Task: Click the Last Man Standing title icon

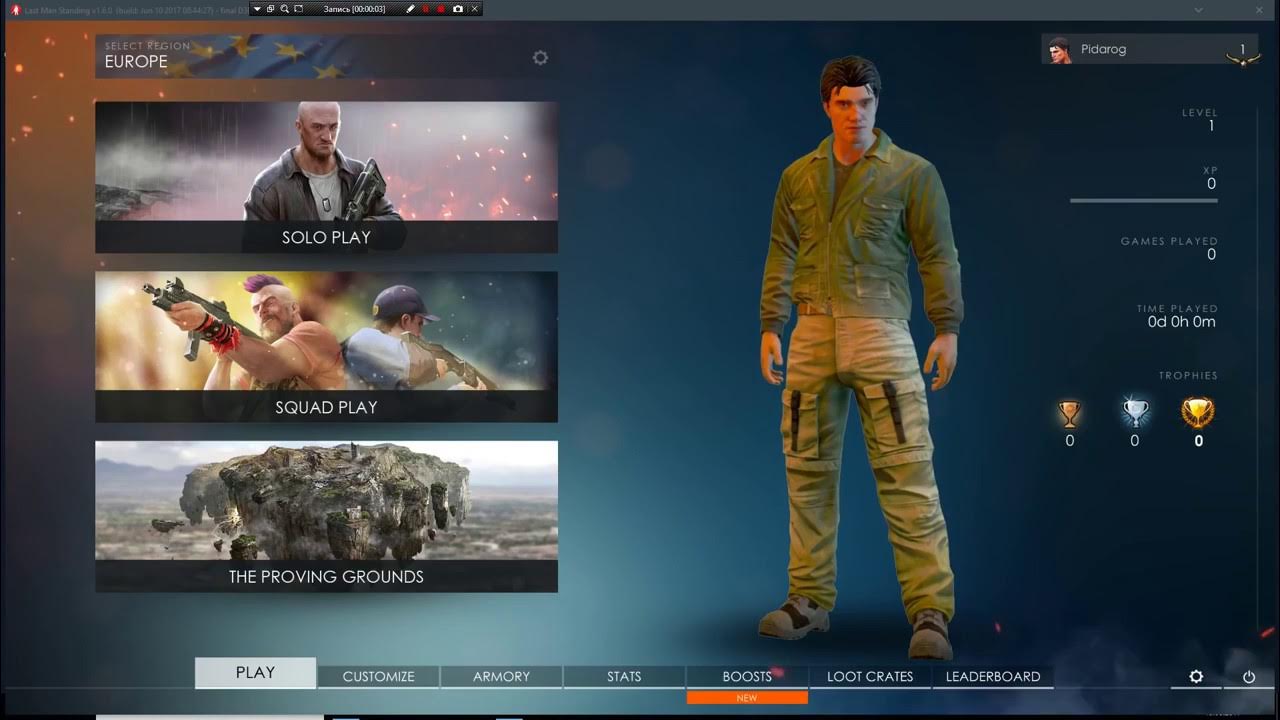Action: tap(15, 9)
